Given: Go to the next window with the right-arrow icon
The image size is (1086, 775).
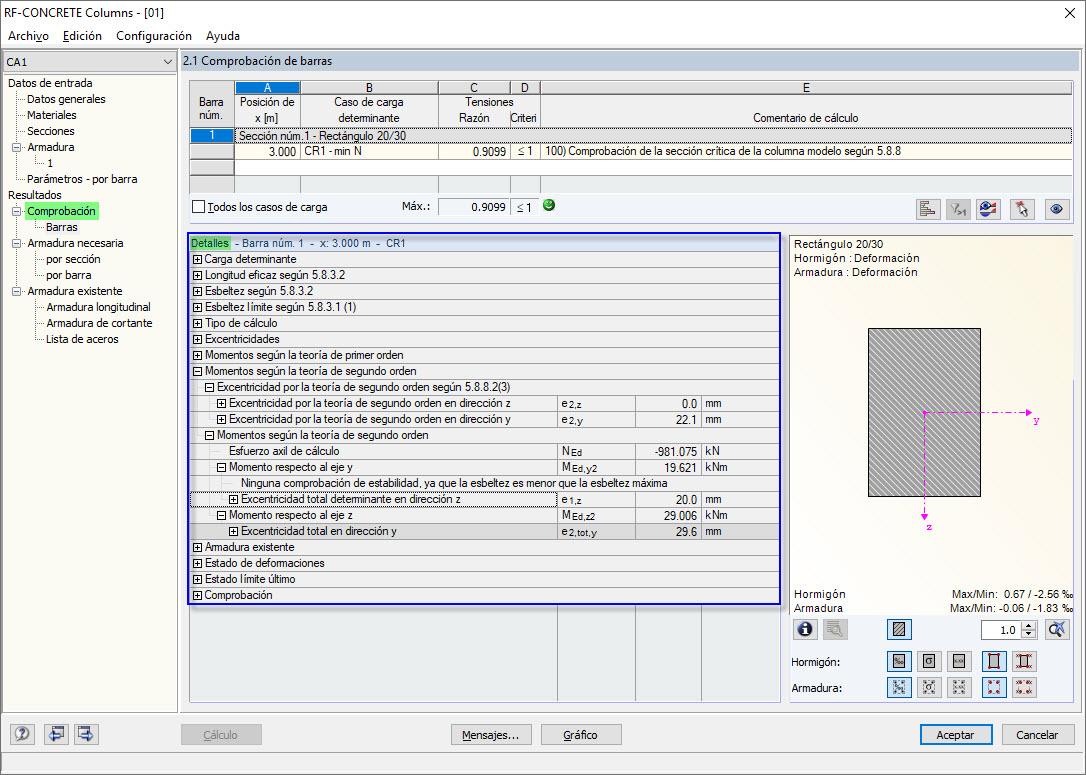Looking at the screenshot, I should [86, 734].
